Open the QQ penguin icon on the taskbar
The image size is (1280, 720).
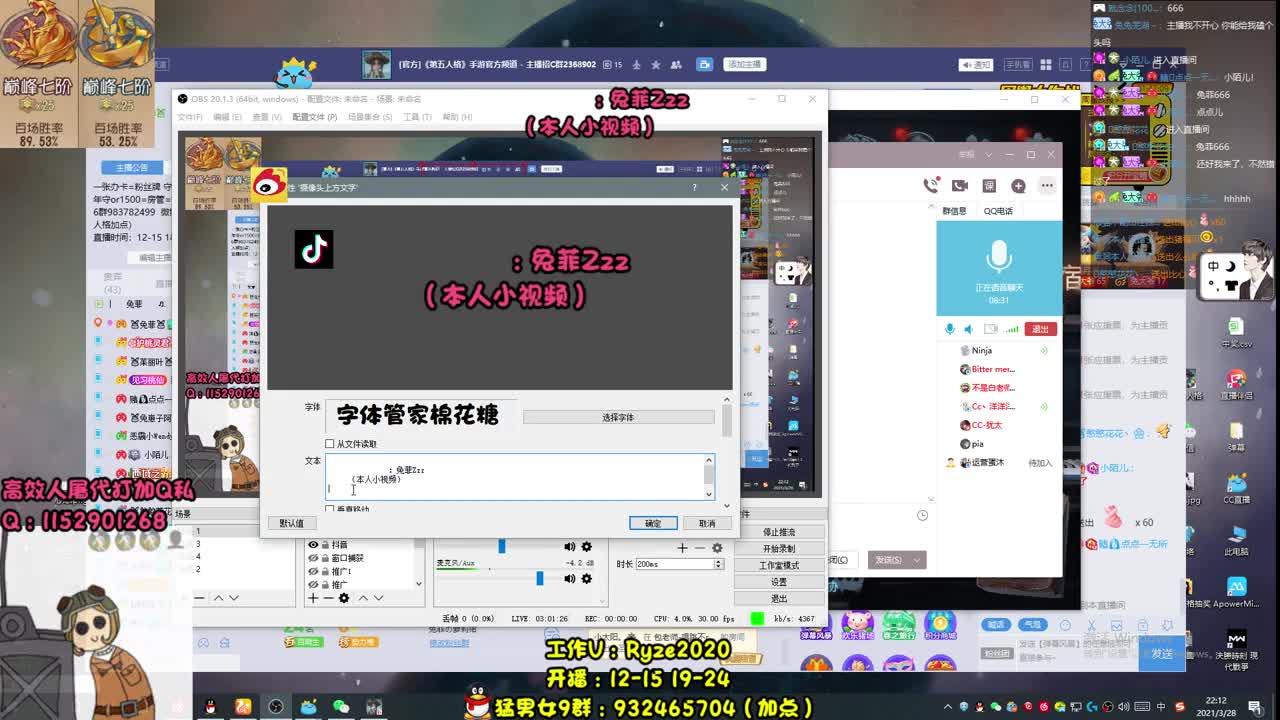[x=211, y=706]
